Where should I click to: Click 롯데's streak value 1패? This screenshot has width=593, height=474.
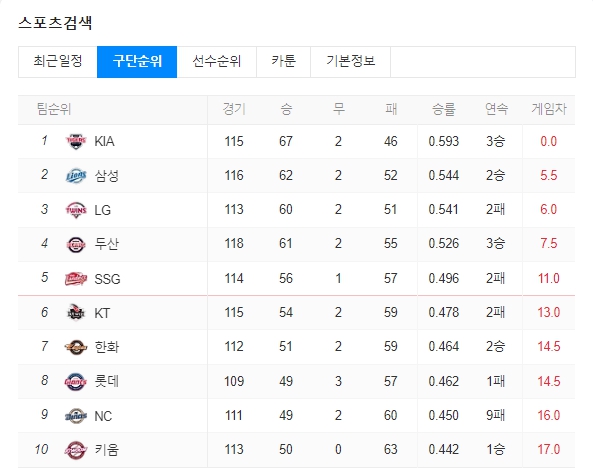coord(495,381)
